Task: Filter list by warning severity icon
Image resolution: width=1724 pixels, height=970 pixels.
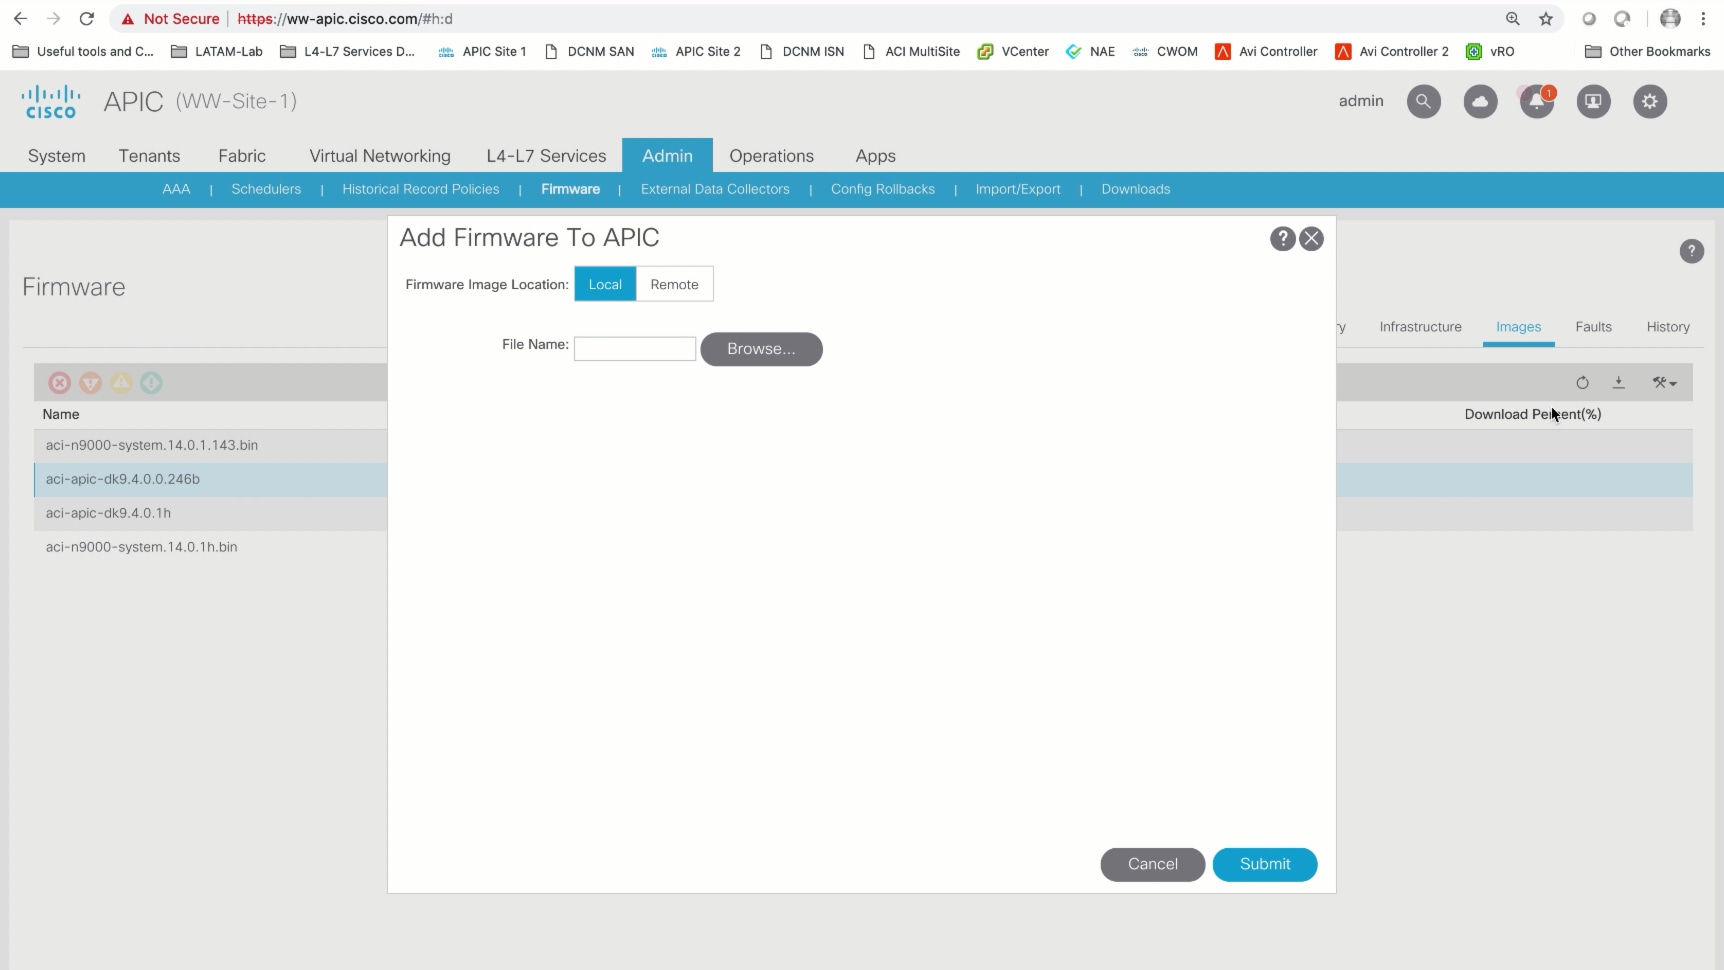Action: pos(120,383)
